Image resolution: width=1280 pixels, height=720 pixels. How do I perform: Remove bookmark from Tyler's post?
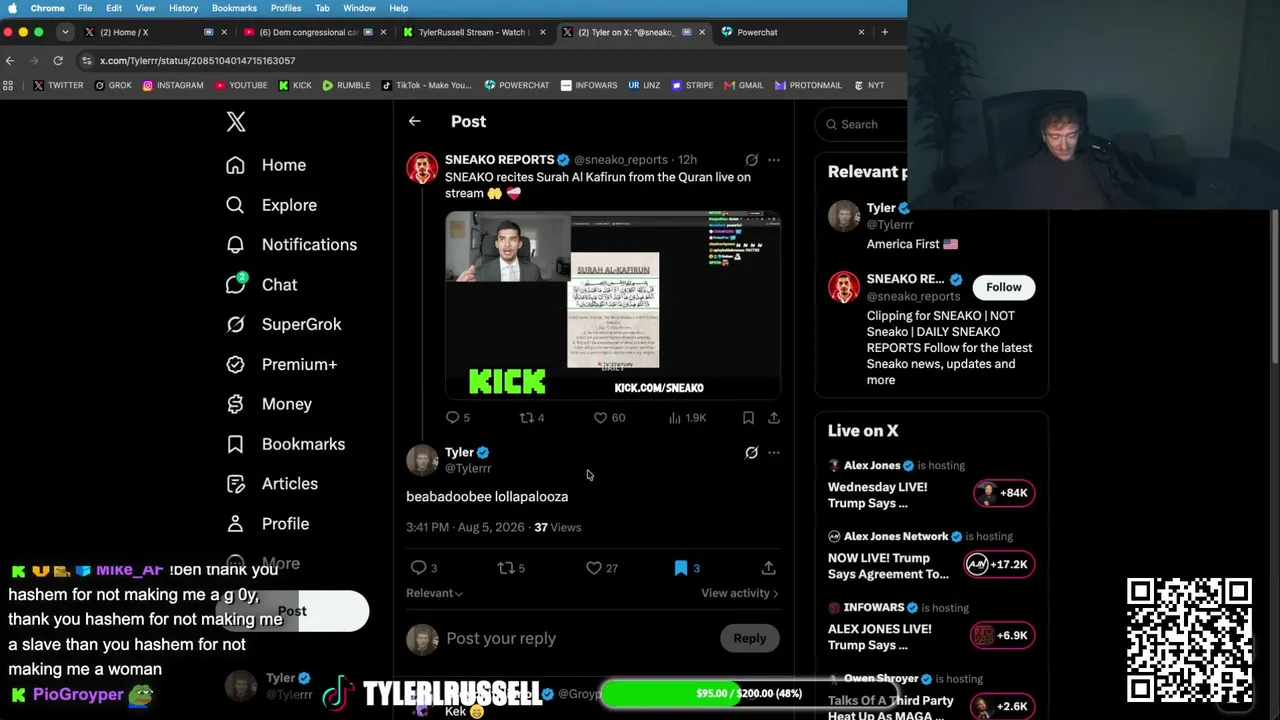686,568
